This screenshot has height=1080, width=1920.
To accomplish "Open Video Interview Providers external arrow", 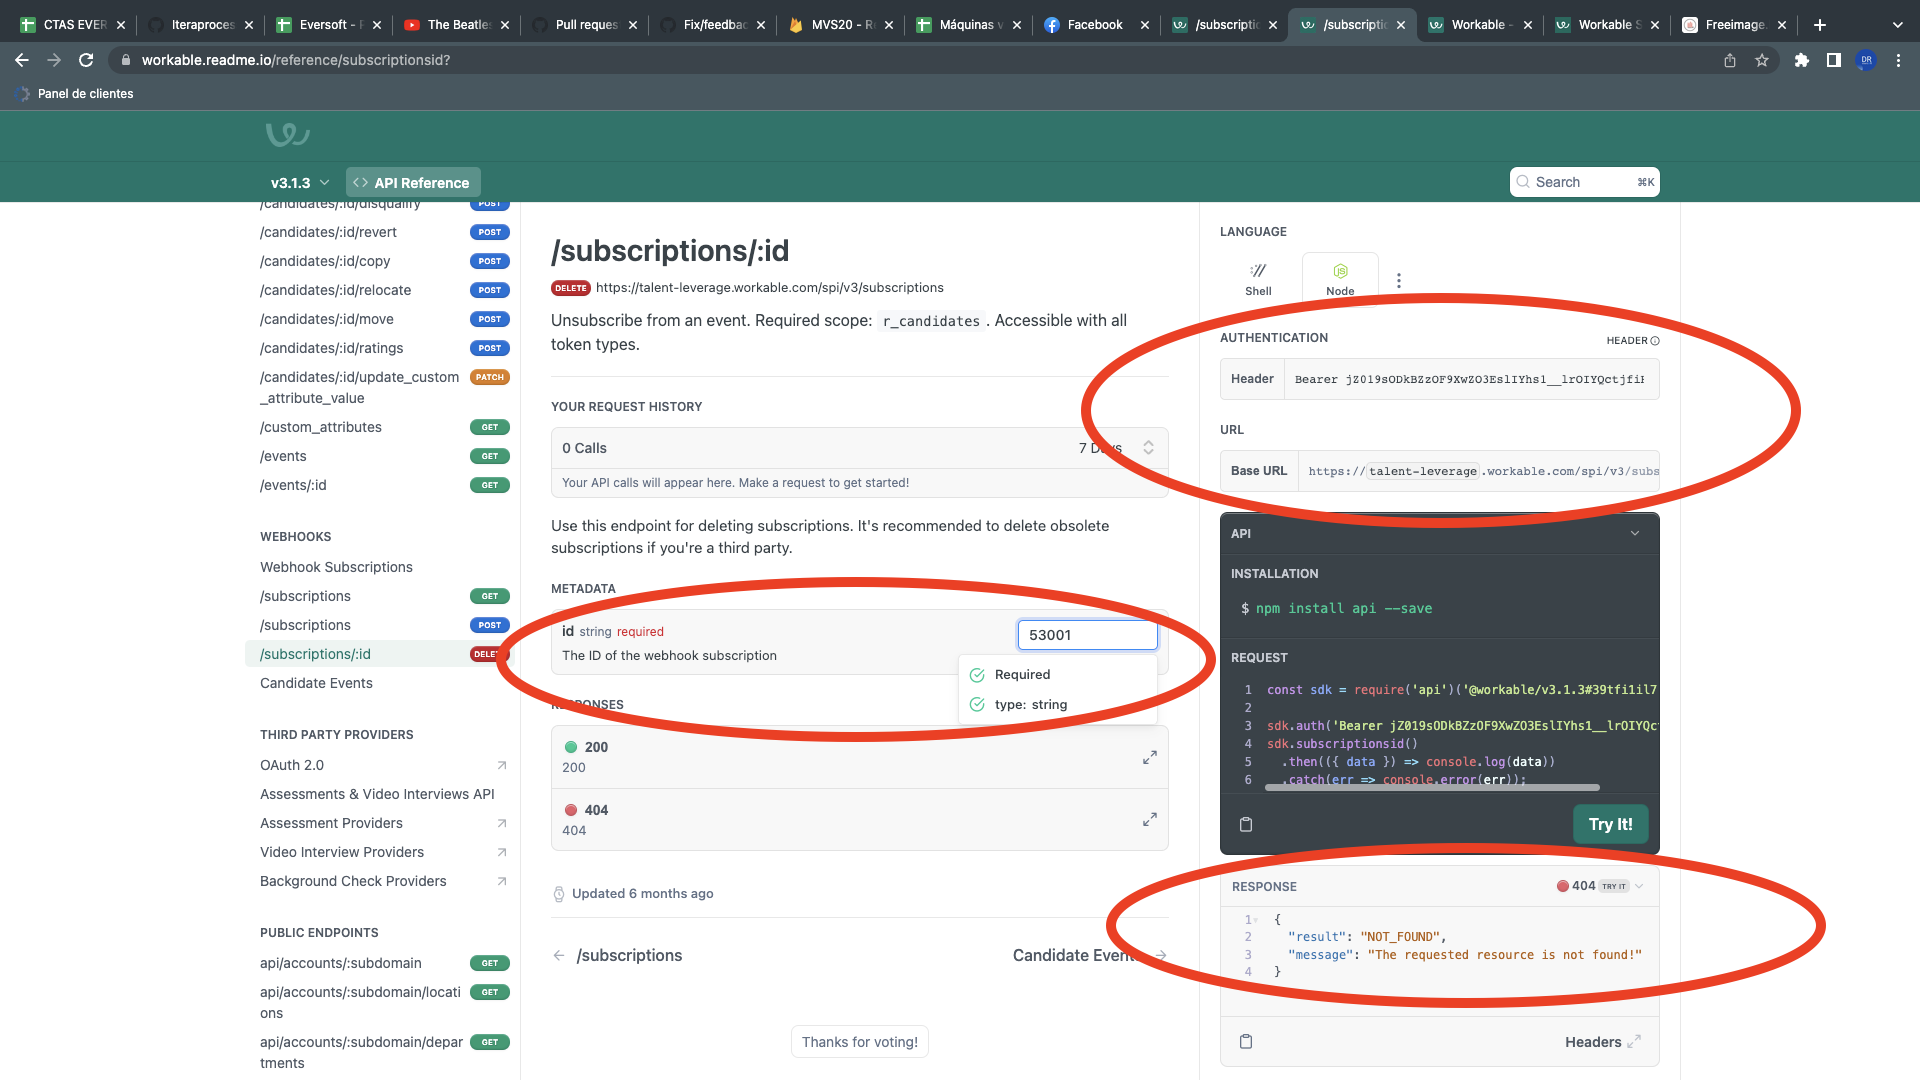I will coord(502,852).
